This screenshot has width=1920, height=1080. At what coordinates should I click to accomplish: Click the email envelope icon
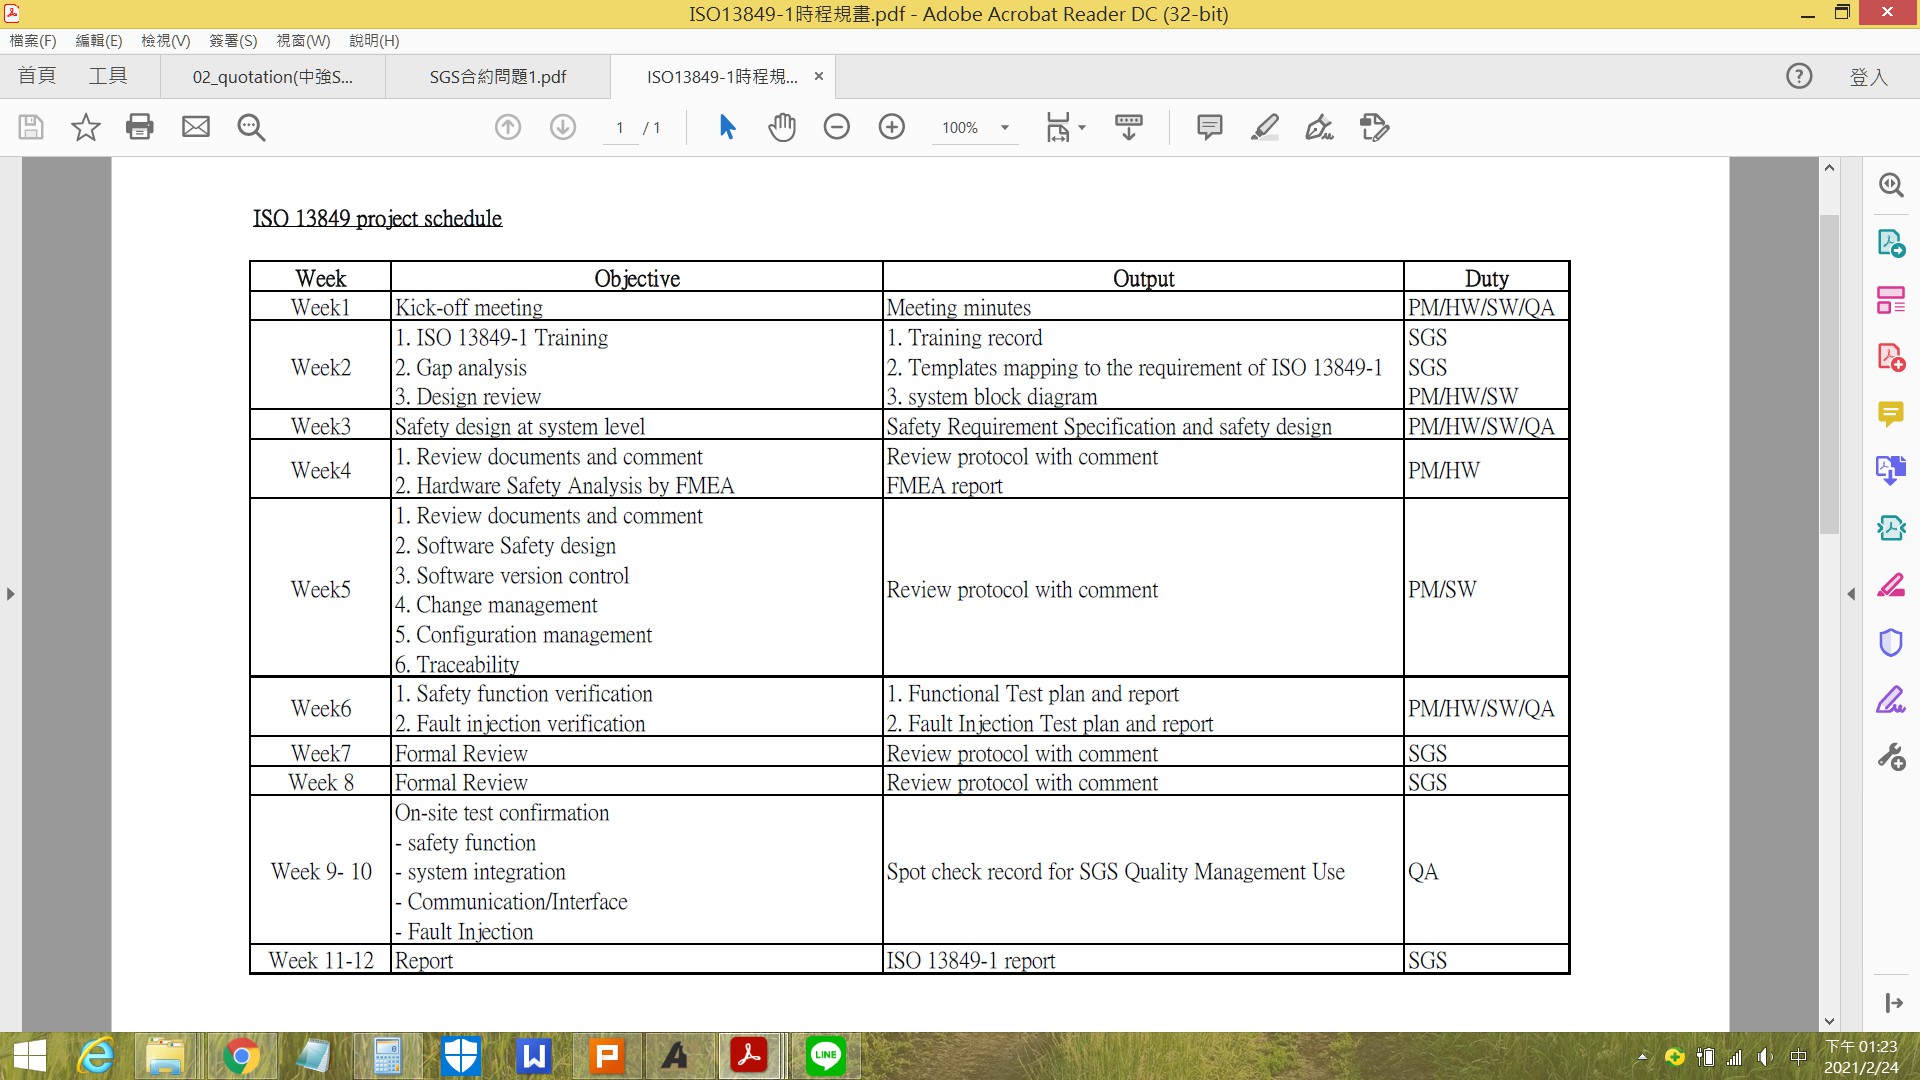click(196, 127)
